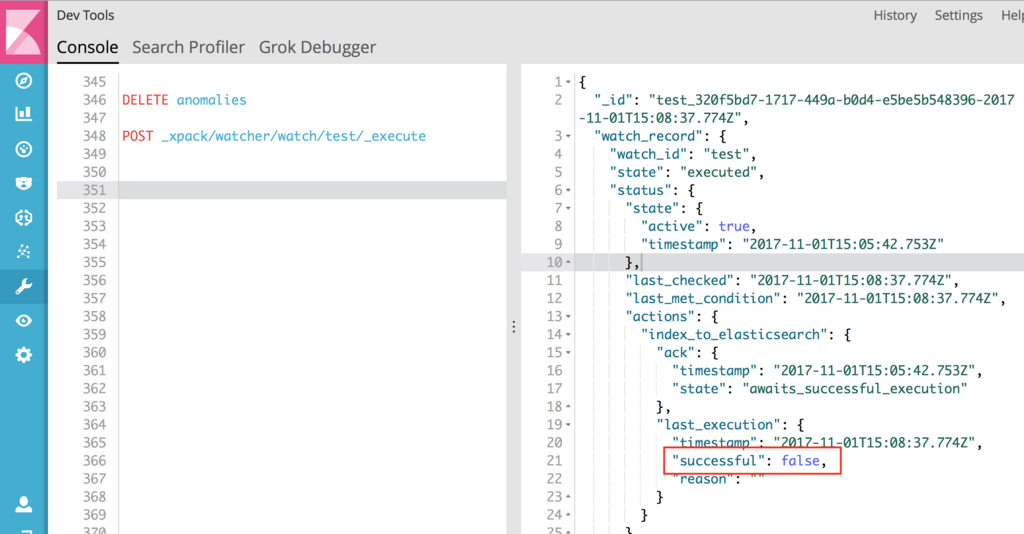Open Dashboard gauge icon in sidebar
This screenshot has width=1024, height=534.
click(24, 149)
